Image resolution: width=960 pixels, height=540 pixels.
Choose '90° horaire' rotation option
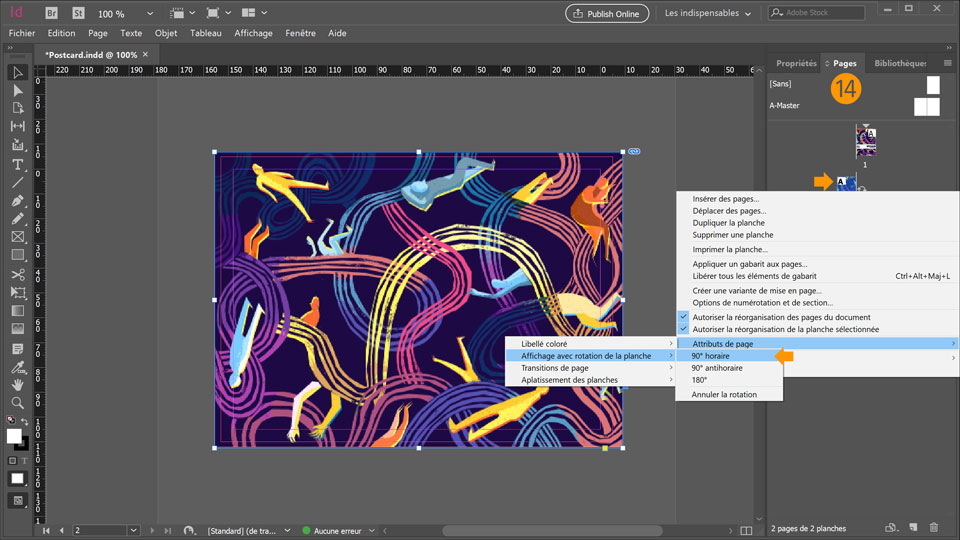[x=710, y=356]
